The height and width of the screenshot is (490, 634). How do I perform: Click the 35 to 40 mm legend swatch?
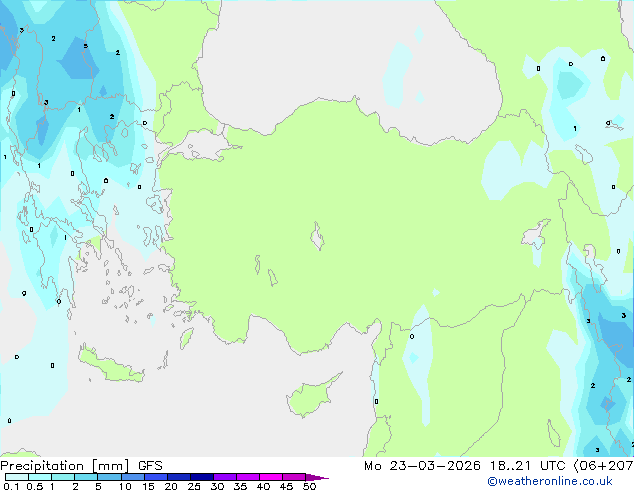[247, 477]
